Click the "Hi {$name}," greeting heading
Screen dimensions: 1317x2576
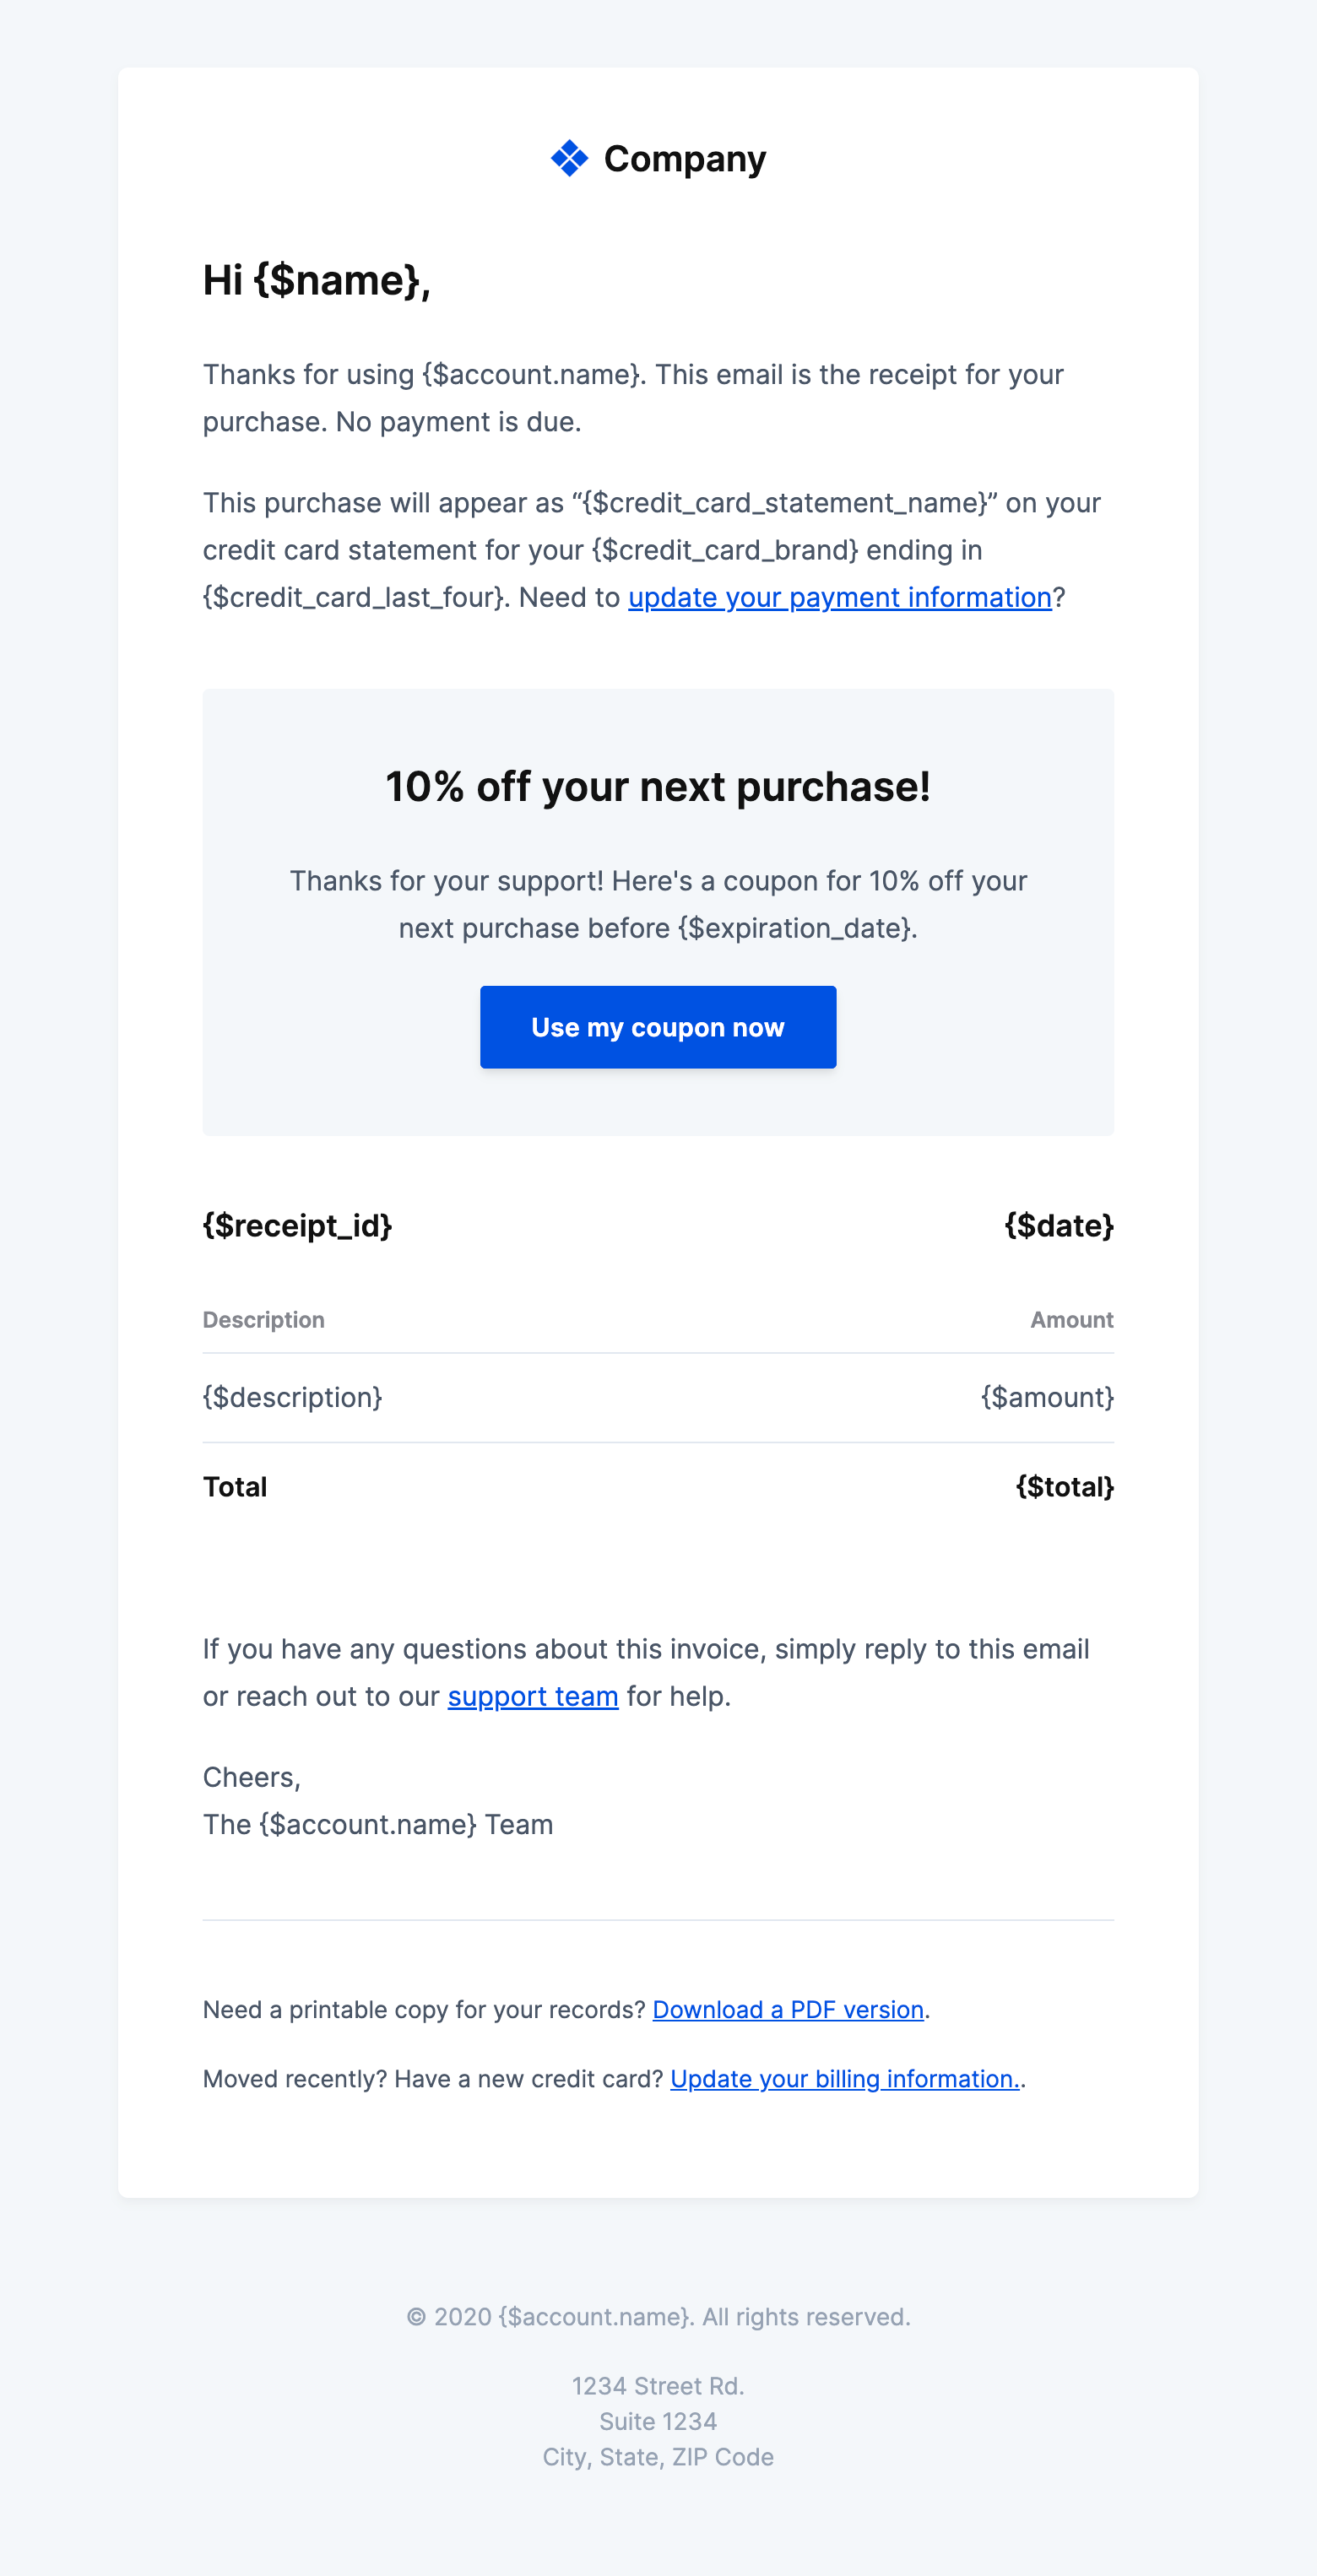tap(316, 280)
